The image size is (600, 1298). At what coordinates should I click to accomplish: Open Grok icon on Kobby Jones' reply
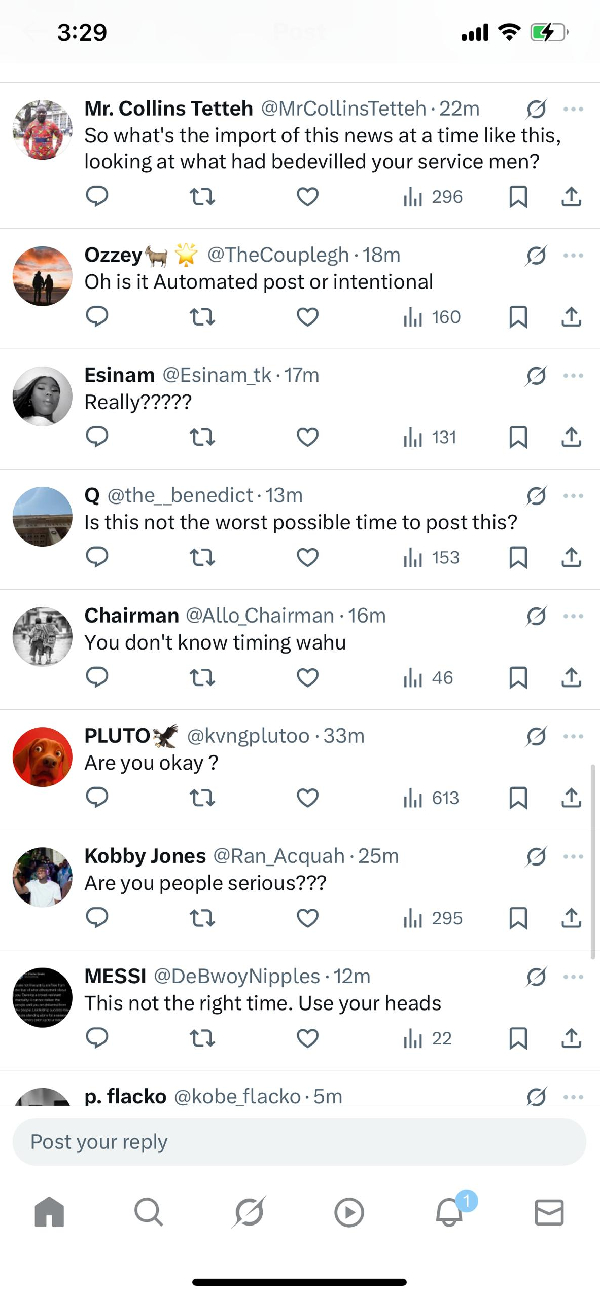(536, 857)
